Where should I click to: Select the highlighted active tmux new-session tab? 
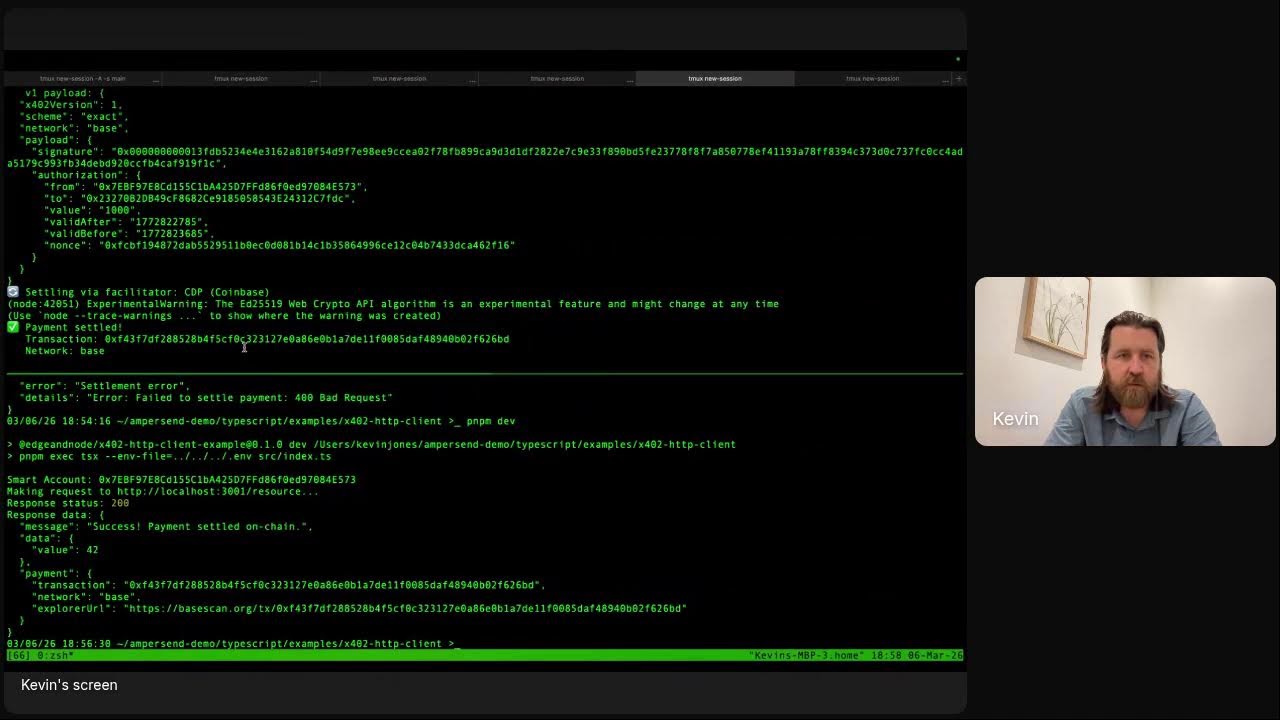[715, 78]
